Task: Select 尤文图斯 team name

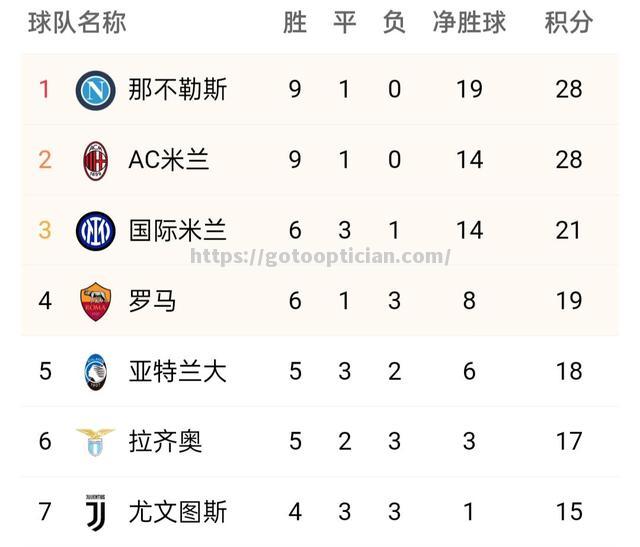Action: 178,512
